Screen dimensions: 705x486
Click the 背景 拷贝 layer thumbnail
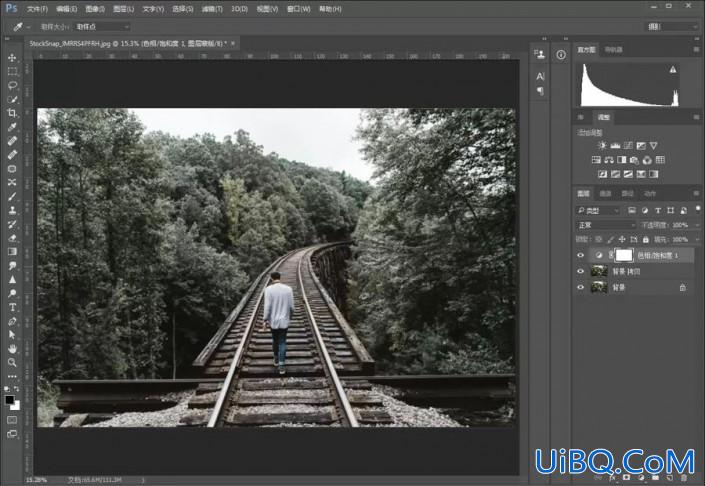[x=599, y=271]
